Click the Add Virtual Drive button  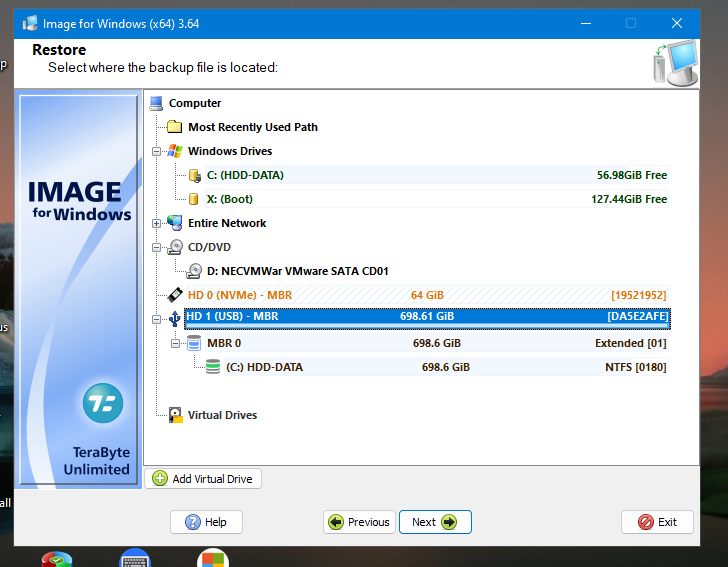203,478
